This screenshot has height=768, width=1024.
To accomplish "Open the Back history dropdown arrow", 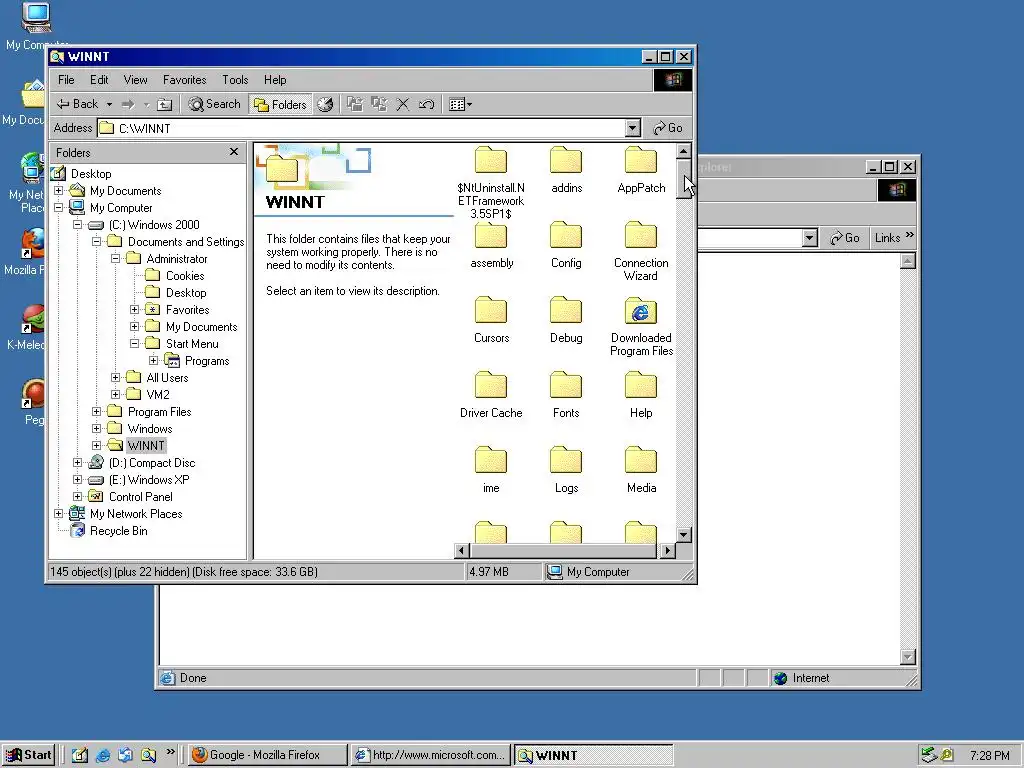I will [x=109, y=104].
